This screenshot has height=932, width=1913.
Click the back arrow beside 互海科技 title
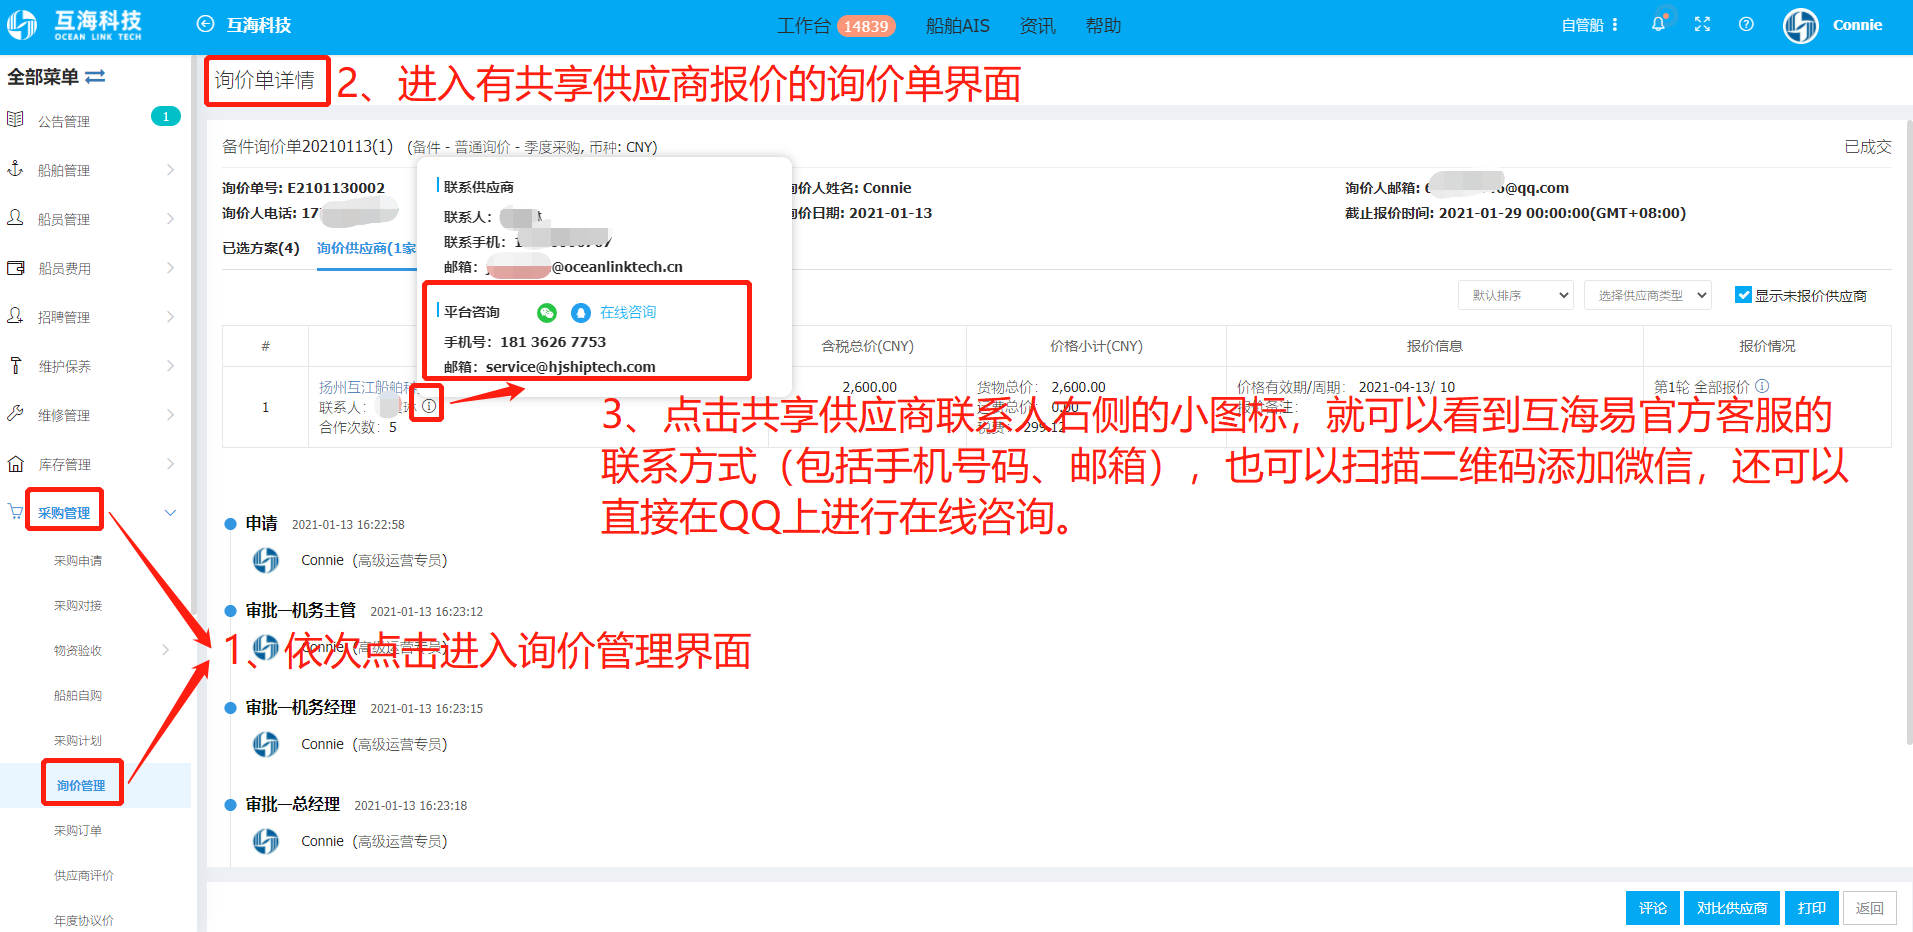[x=205, y=24]
